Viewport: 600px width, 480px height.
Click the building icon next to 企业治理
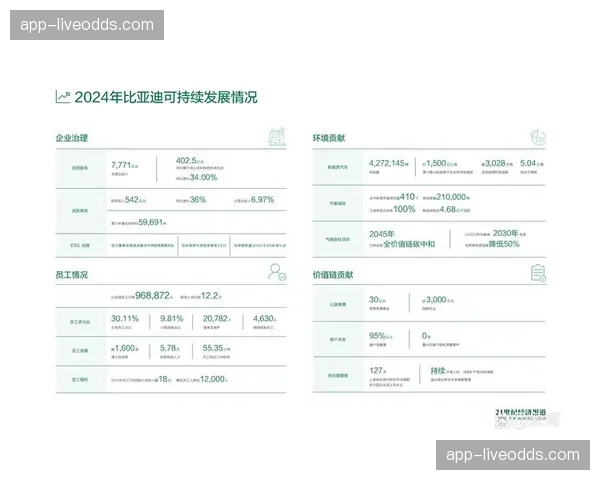coord(277,137)
